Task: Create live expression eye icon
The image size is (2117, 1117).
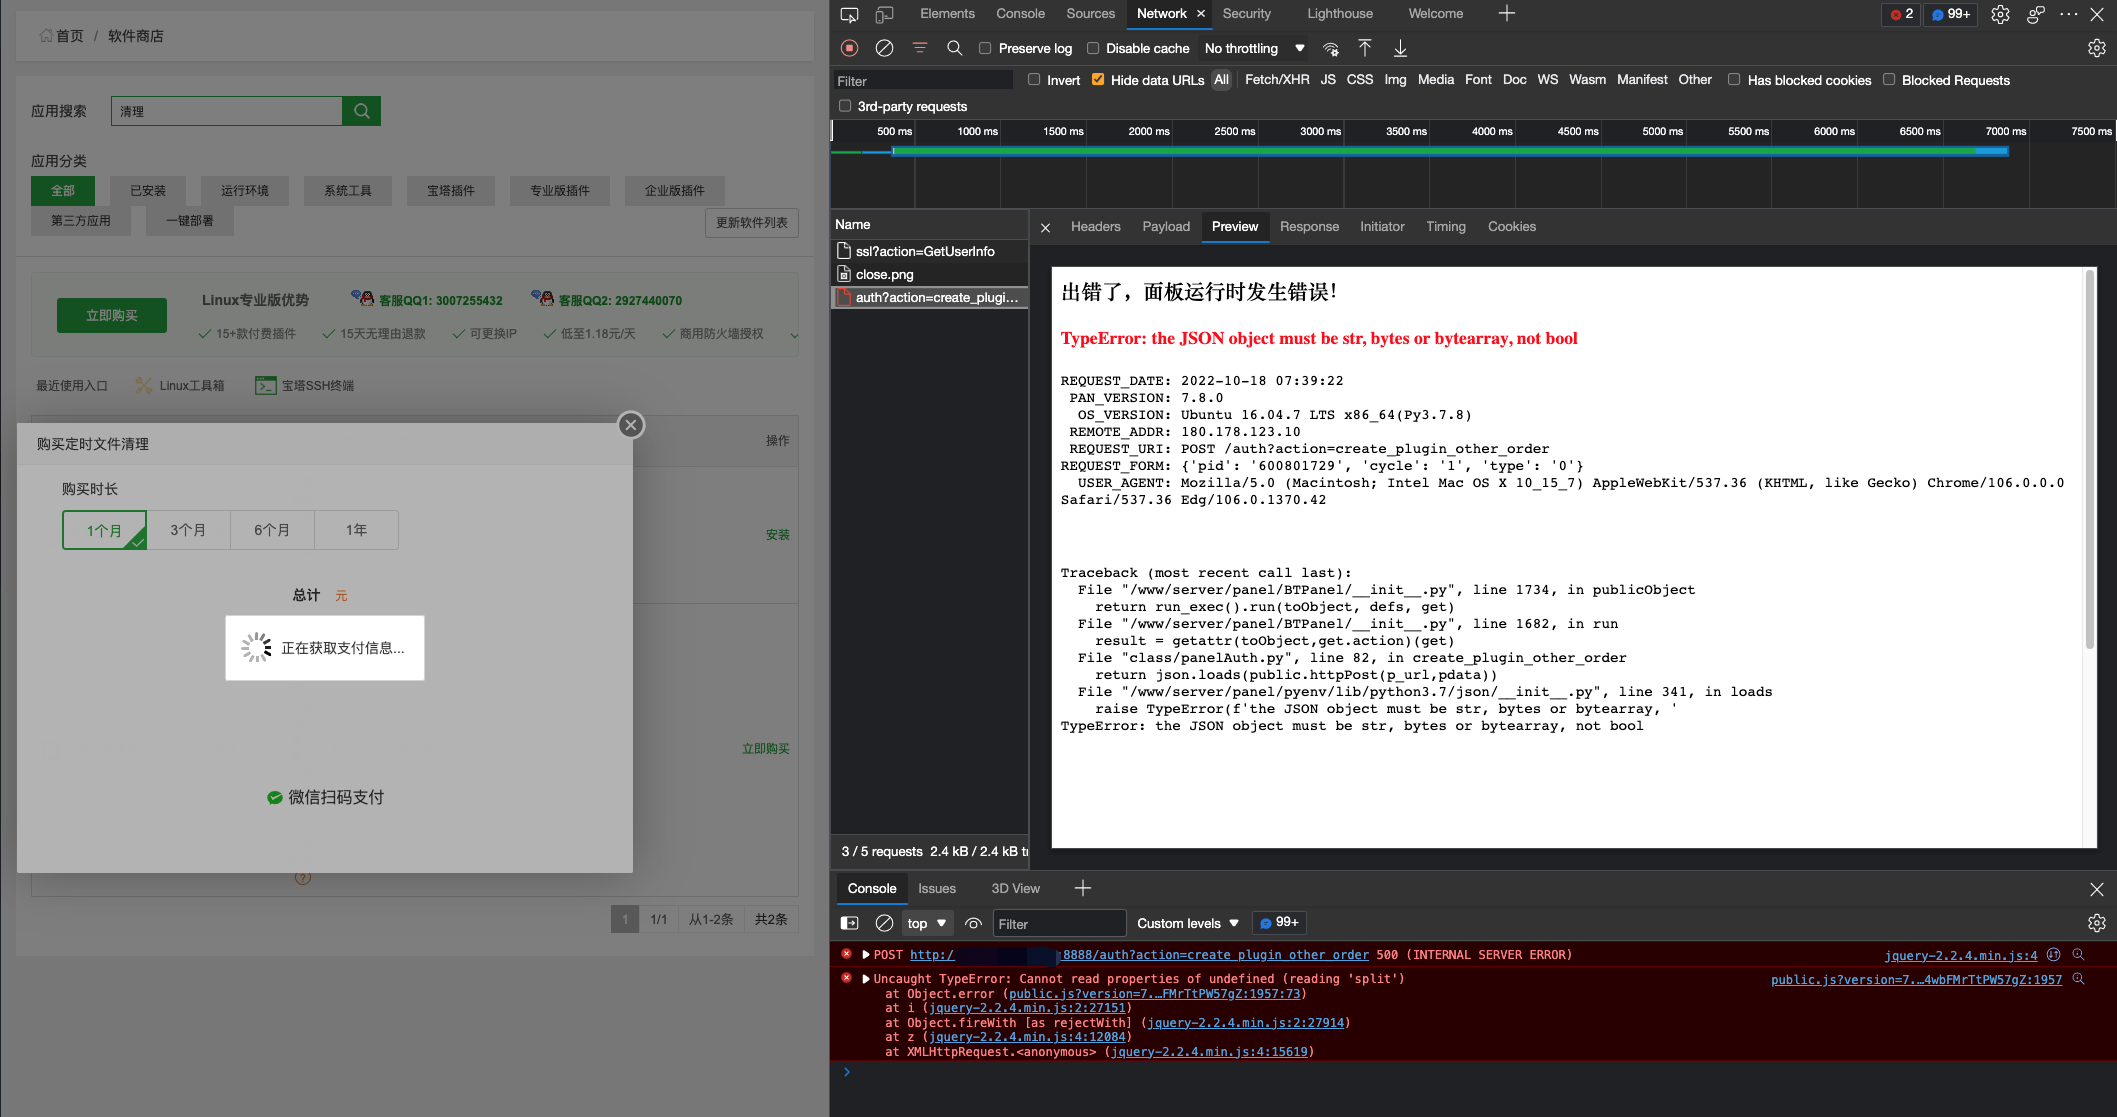Action: point(973,923)
